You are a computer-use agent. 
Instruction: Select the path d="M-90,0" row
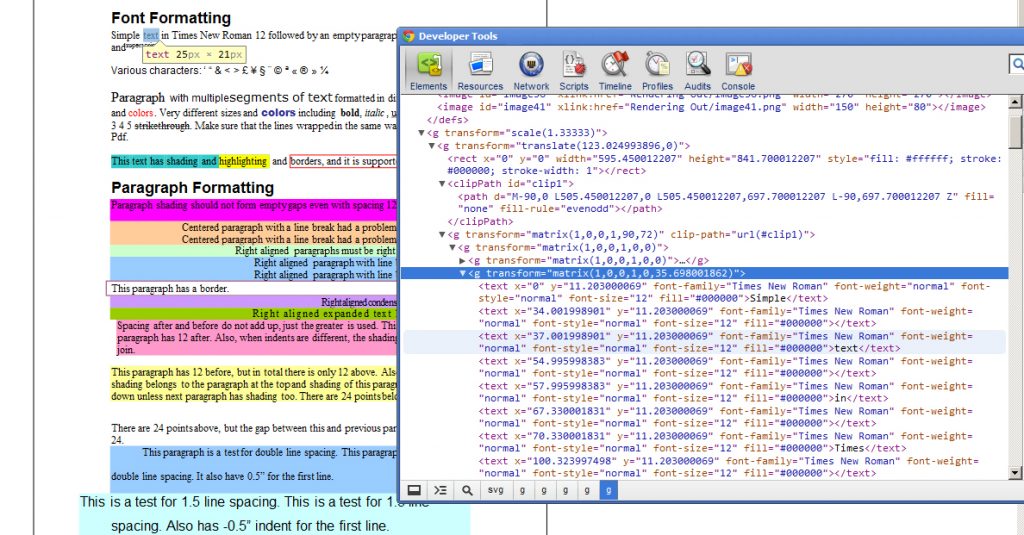click(x=726, y=203)
